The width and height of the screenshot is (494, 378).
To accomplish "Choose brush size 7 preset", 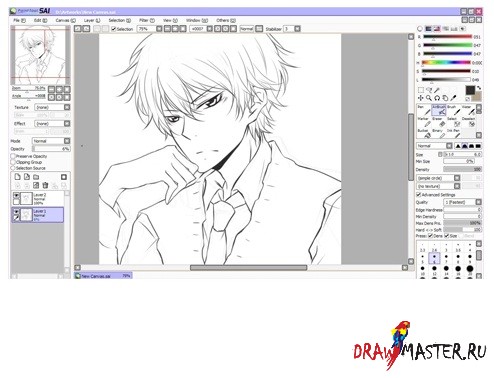I will 446,259.
